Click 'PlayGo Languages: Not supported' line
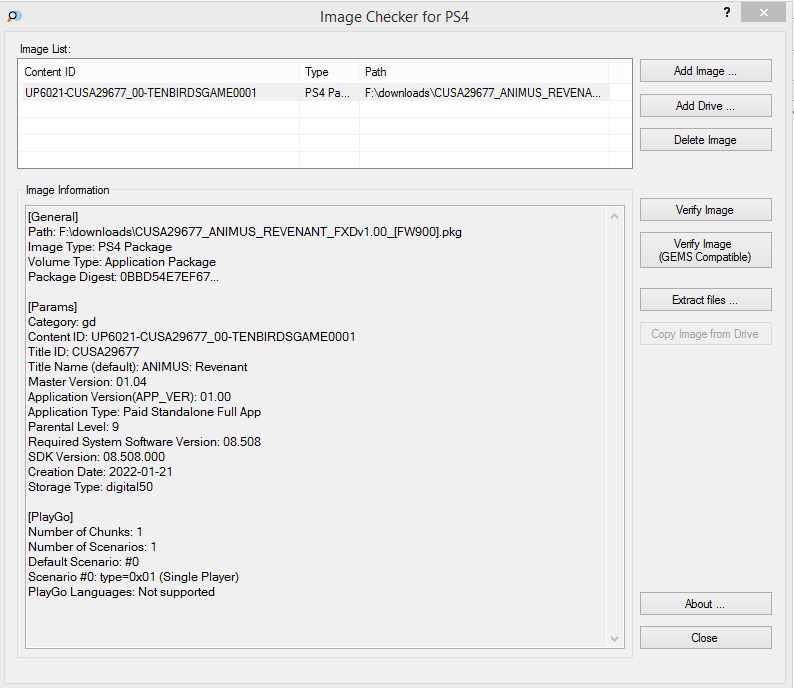 122,592
